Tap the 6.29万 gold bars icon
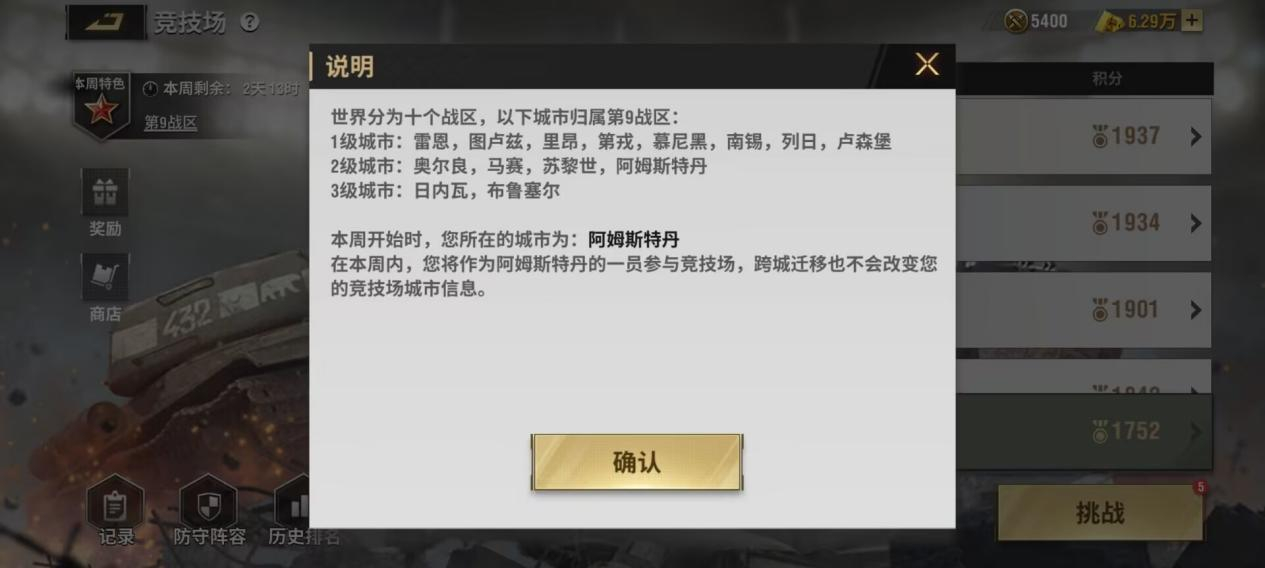1265x568 pixels. (1110, 21)
